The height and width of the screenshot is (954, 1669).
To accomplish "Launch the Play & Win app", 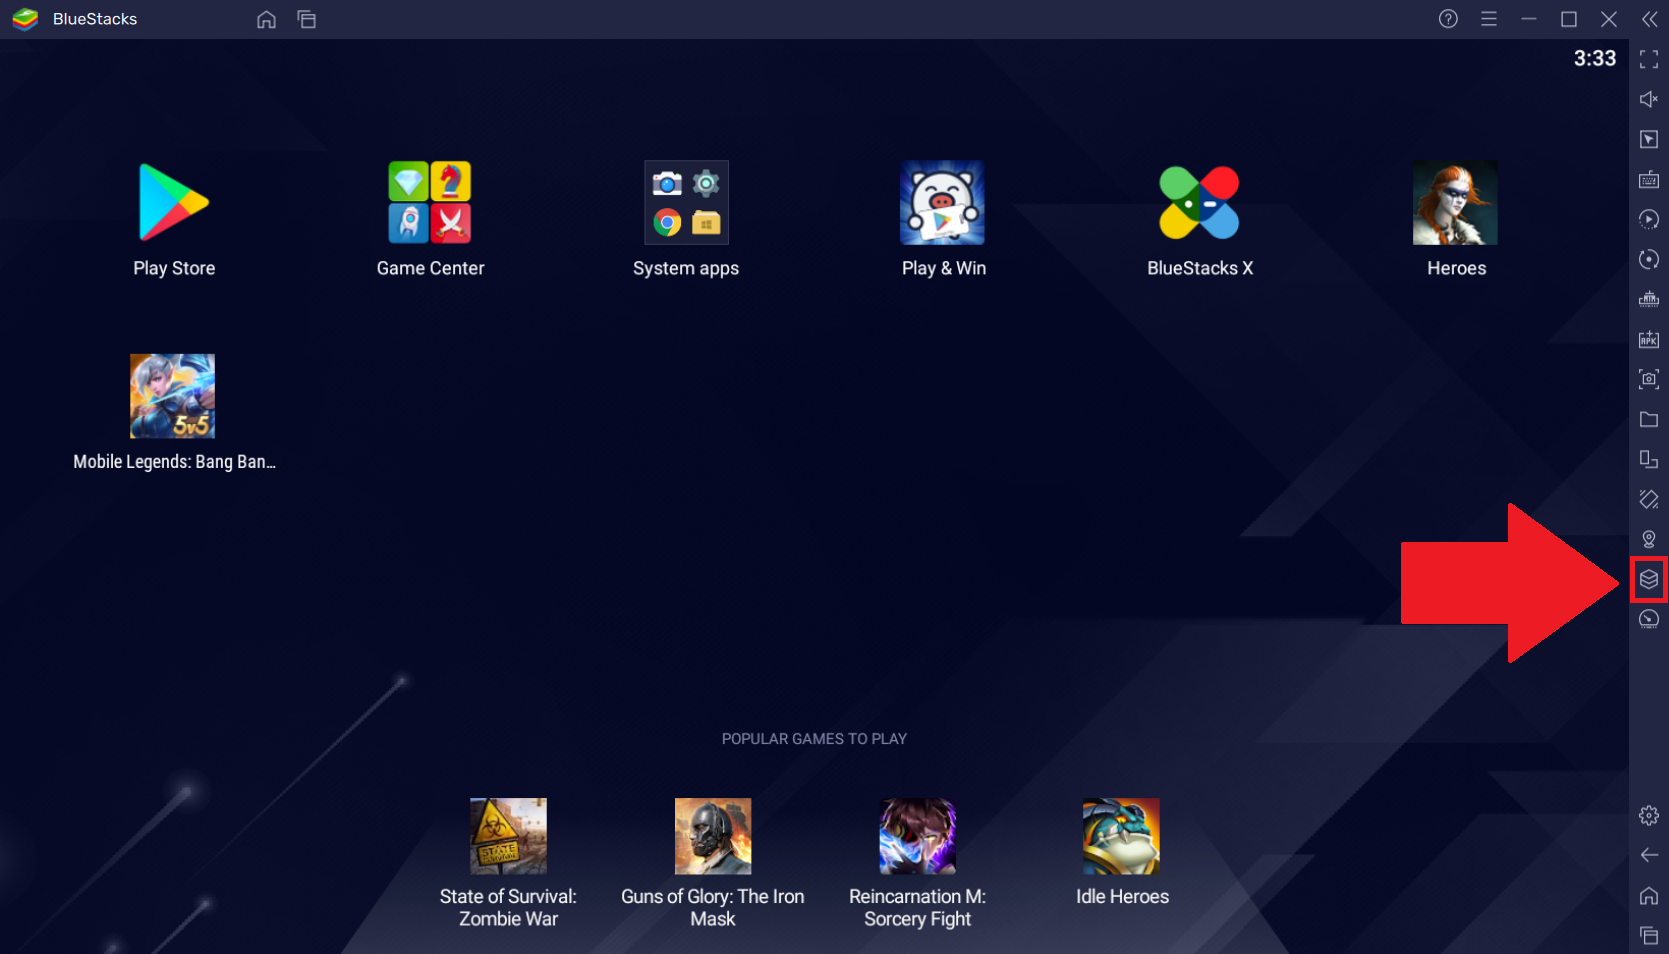I will point(943,203).
